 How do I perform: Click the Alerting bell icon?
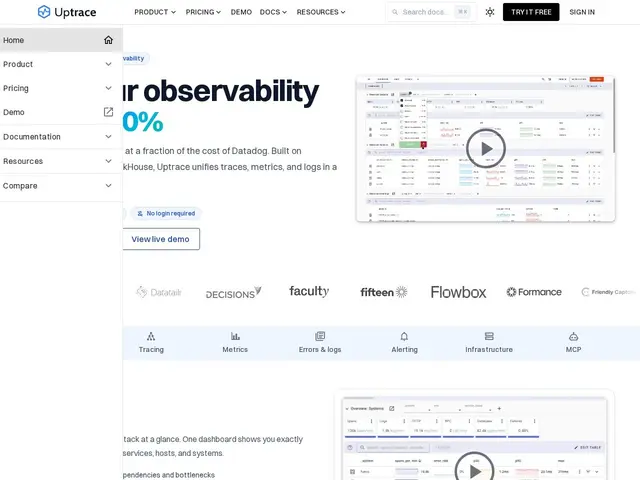click(404, 336)
